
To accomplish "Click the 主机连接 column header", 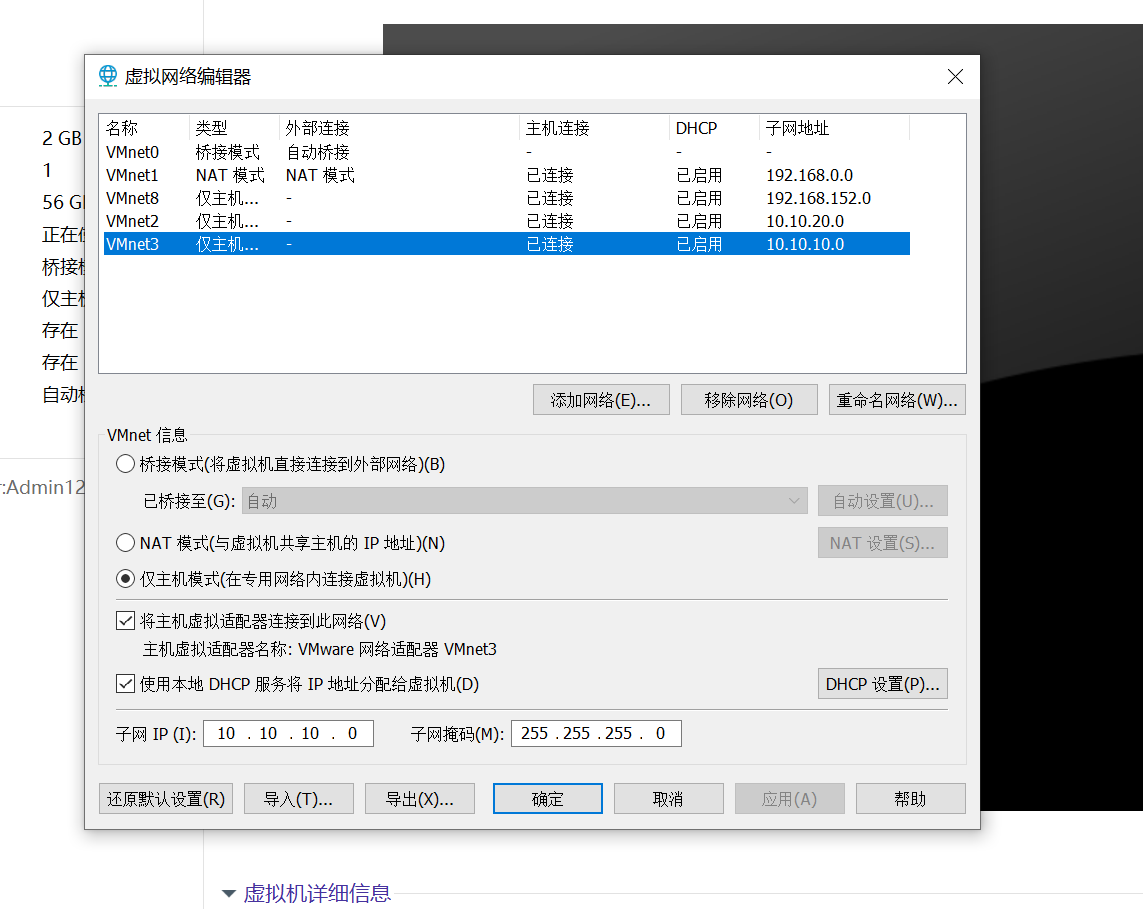I will click(595, 128).
